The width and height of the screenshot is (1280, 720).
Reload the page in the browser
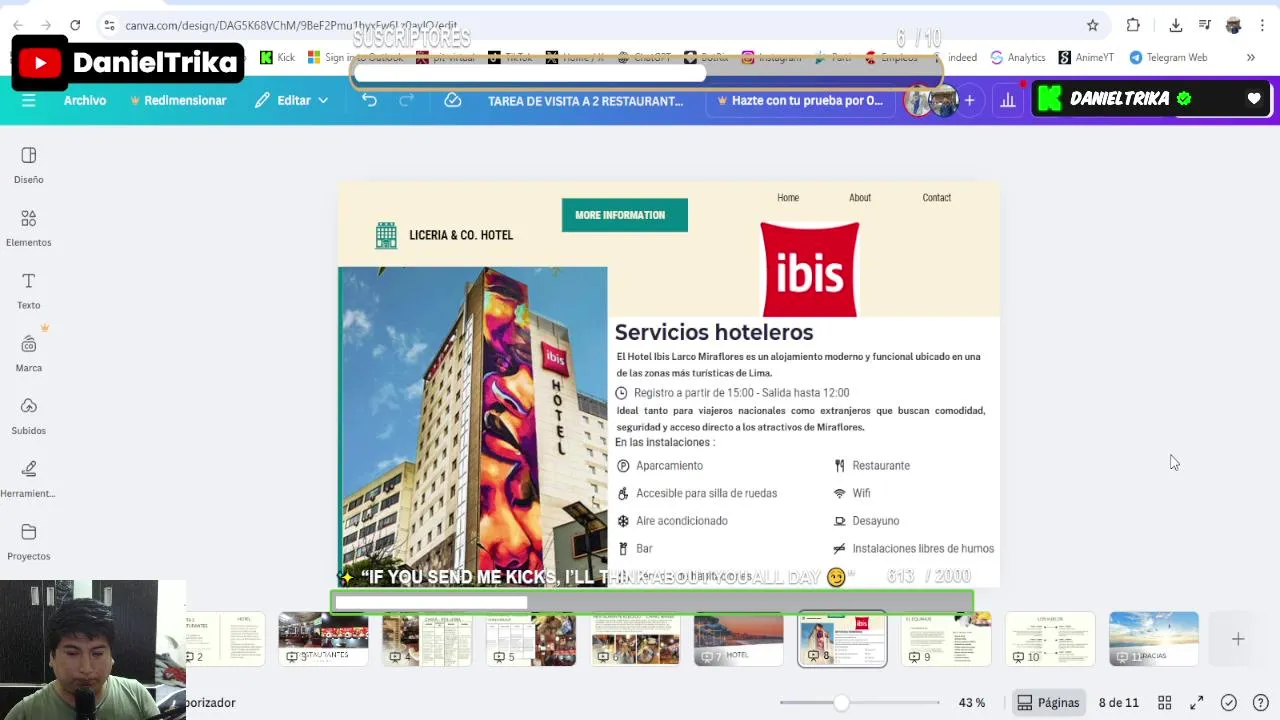click(x=75, y=25)
